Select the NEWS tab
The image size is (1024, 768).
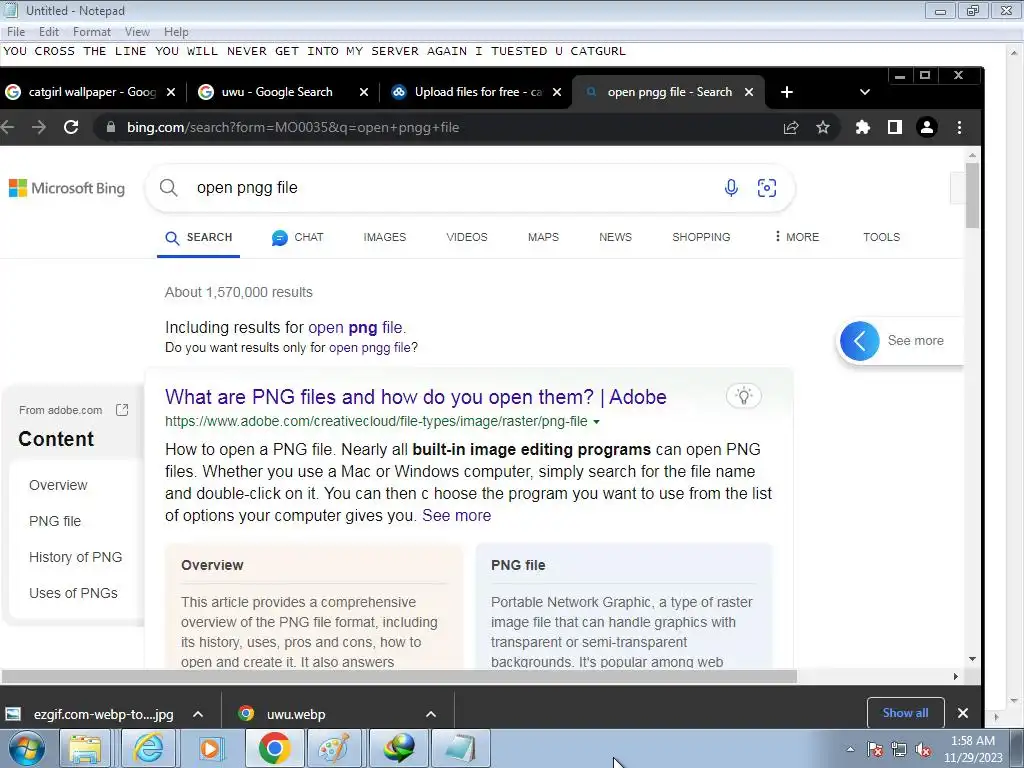[x=615, y=237]
